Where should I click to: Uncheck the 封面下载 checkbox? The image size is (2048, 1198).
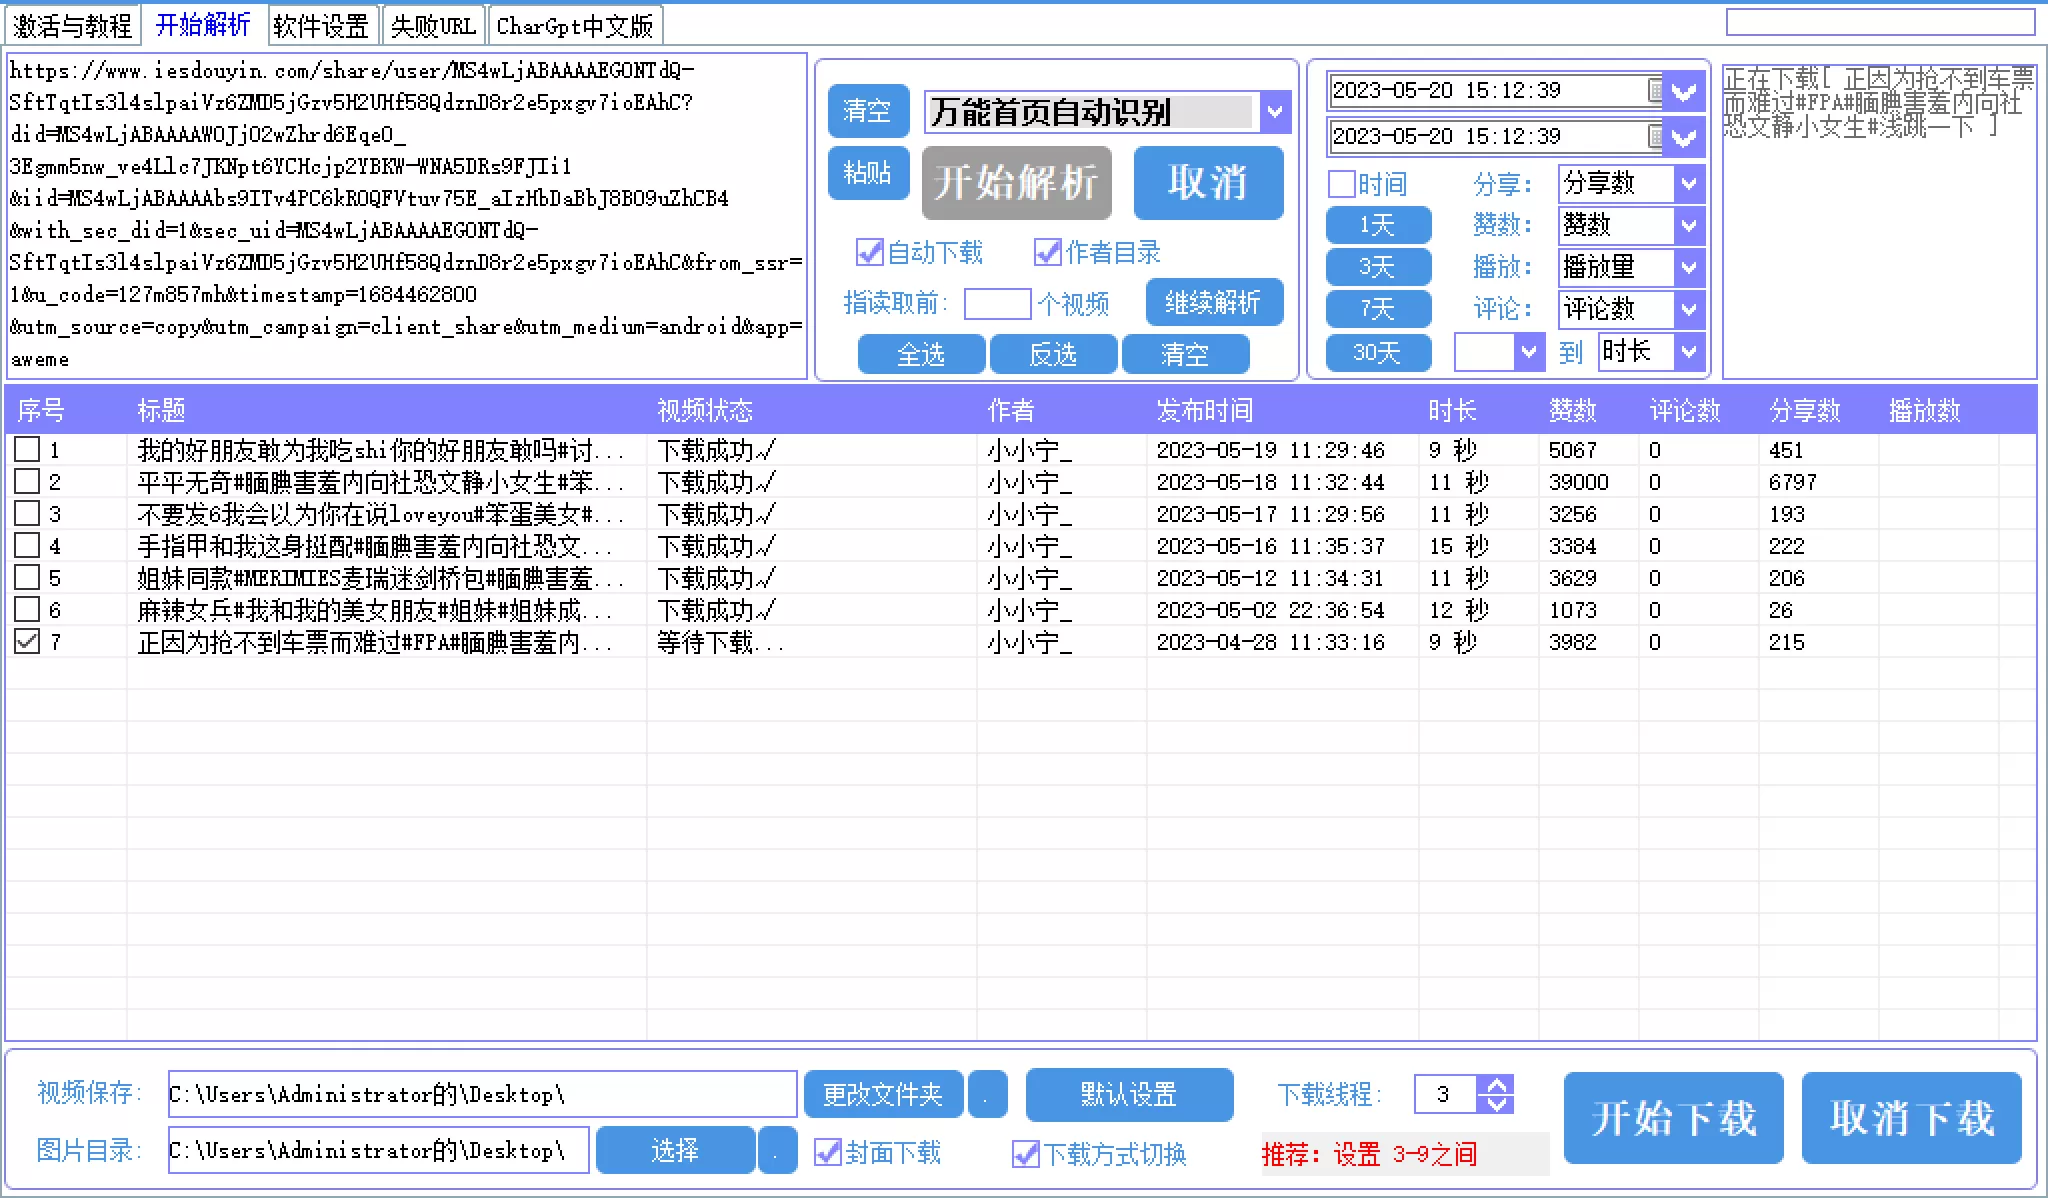[827, 1153]
